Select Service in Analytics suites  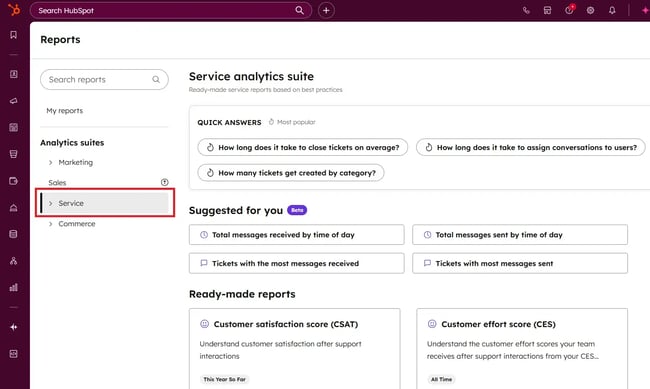pyautogui.click(x=105, y=203)
